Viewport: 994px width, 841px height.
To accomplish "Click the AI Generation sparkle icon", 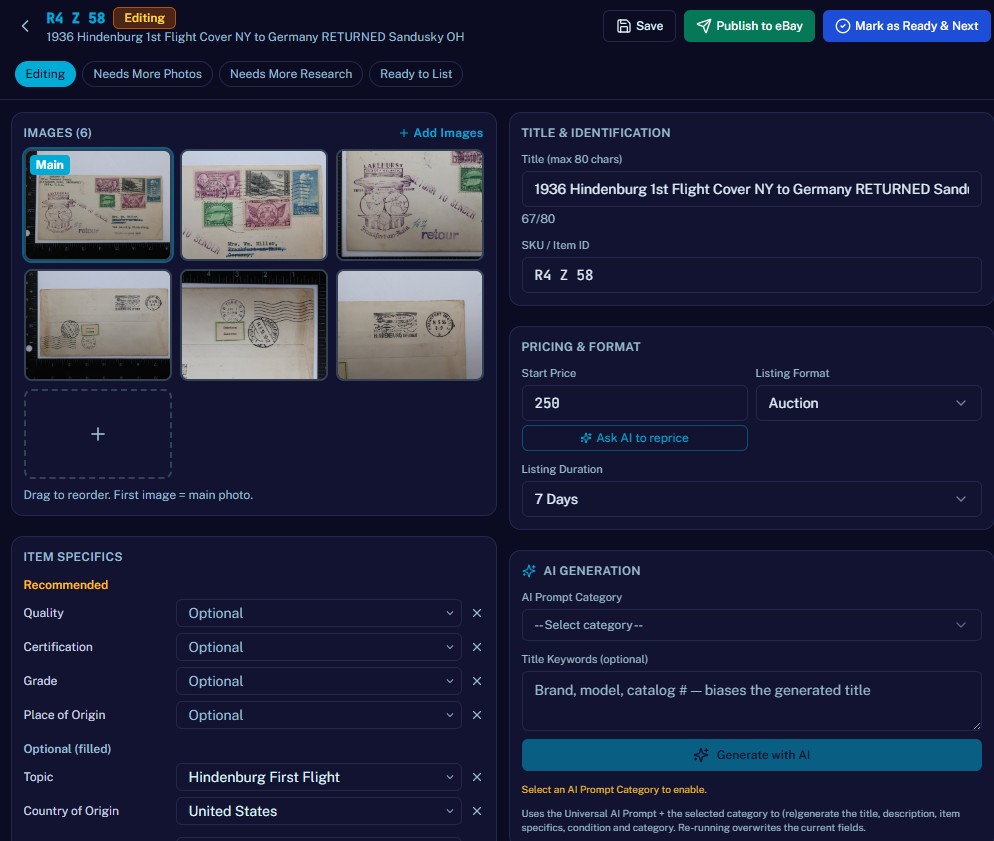I will pos(529,571).
